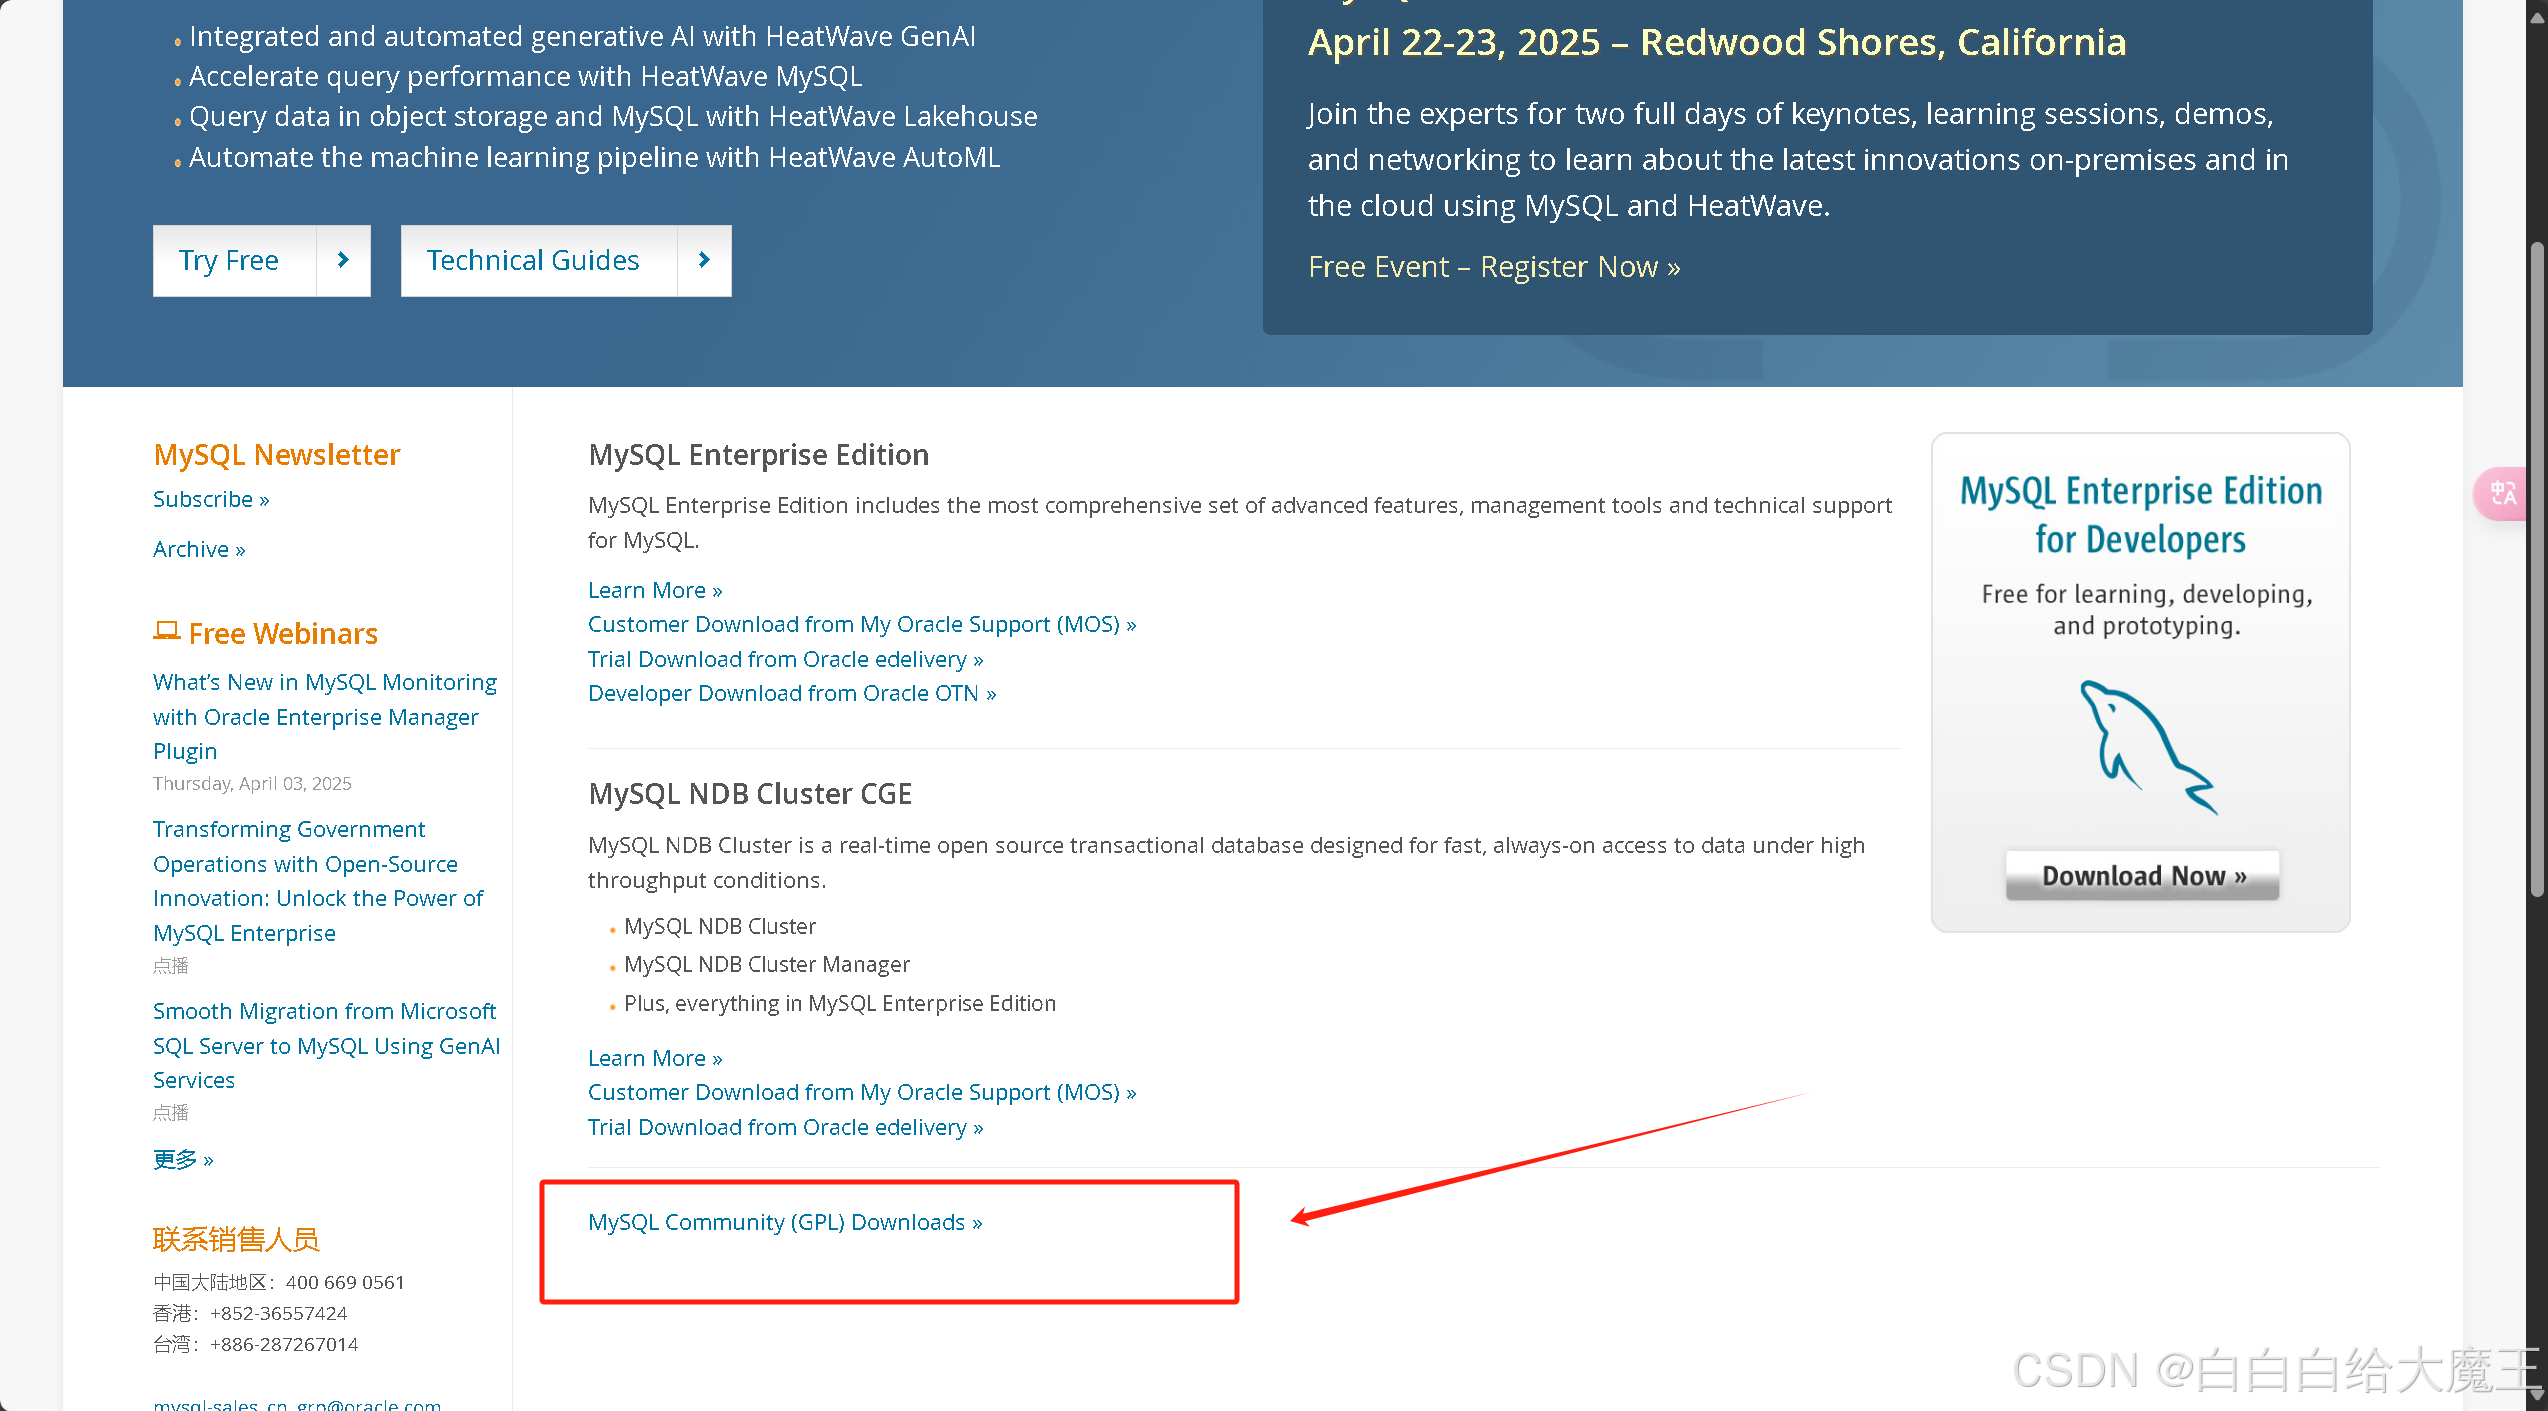Viewport: 2548px width, 1411px height.
Task: Open NDB Cluster Learn More link
Action: (x=654, y=1058)
